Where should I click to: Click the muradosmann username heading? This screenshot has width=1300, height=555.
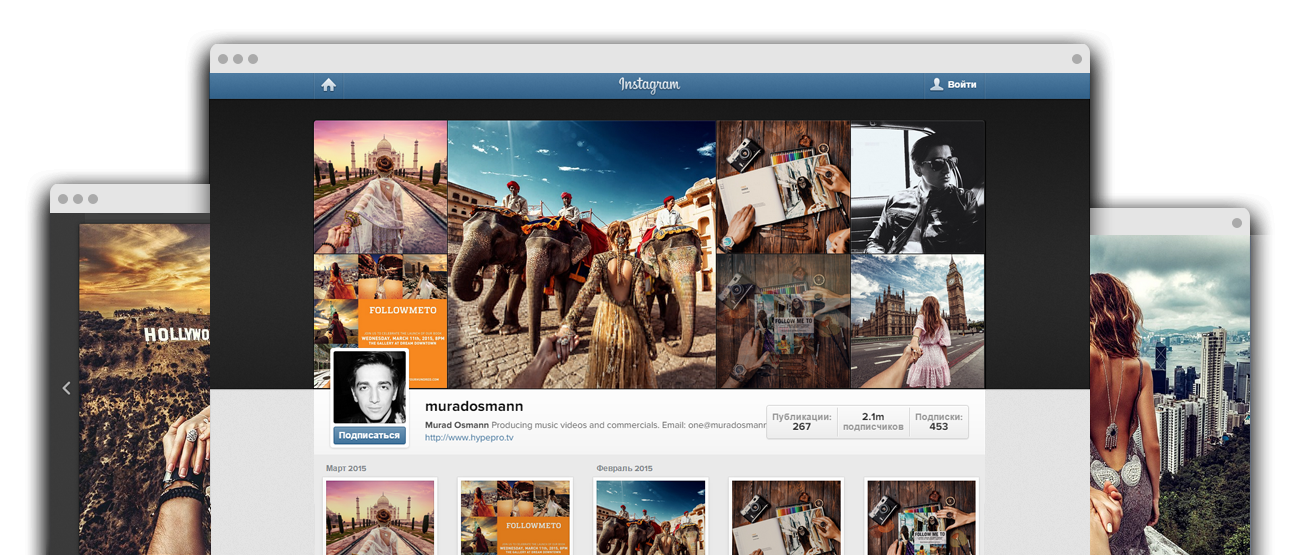474,406
